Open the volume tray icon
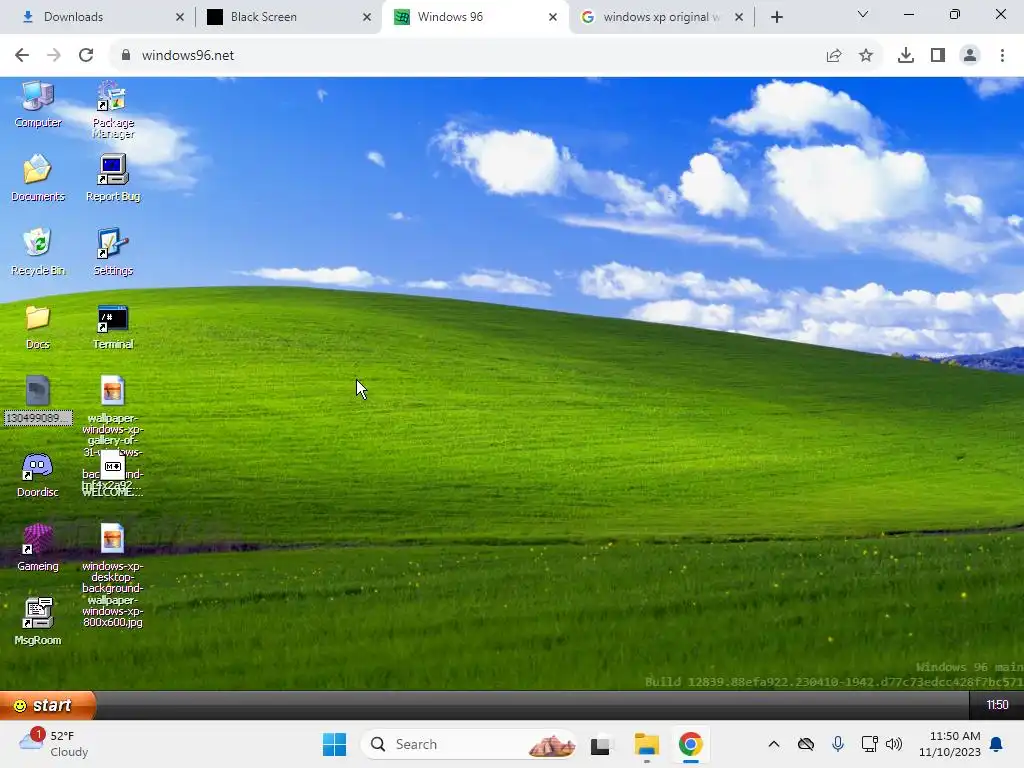 tap(894, 744)
